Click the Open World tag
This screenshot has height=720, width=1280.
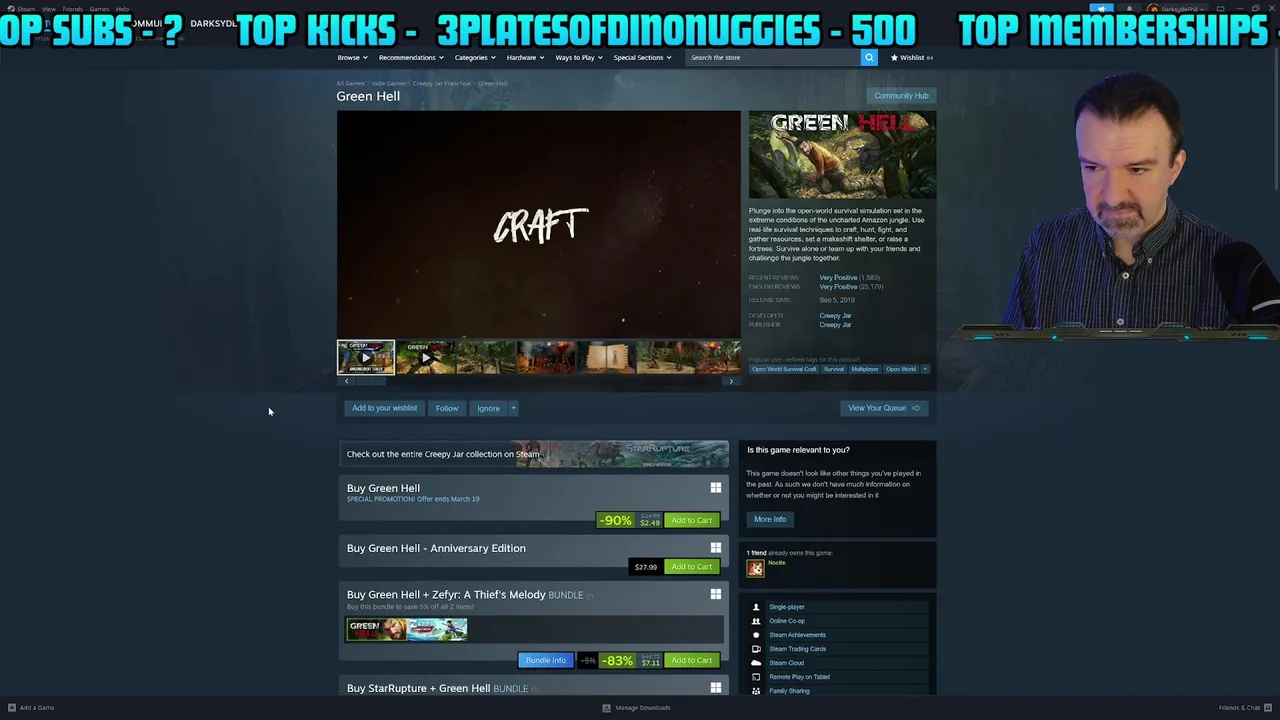pos(901,369)
